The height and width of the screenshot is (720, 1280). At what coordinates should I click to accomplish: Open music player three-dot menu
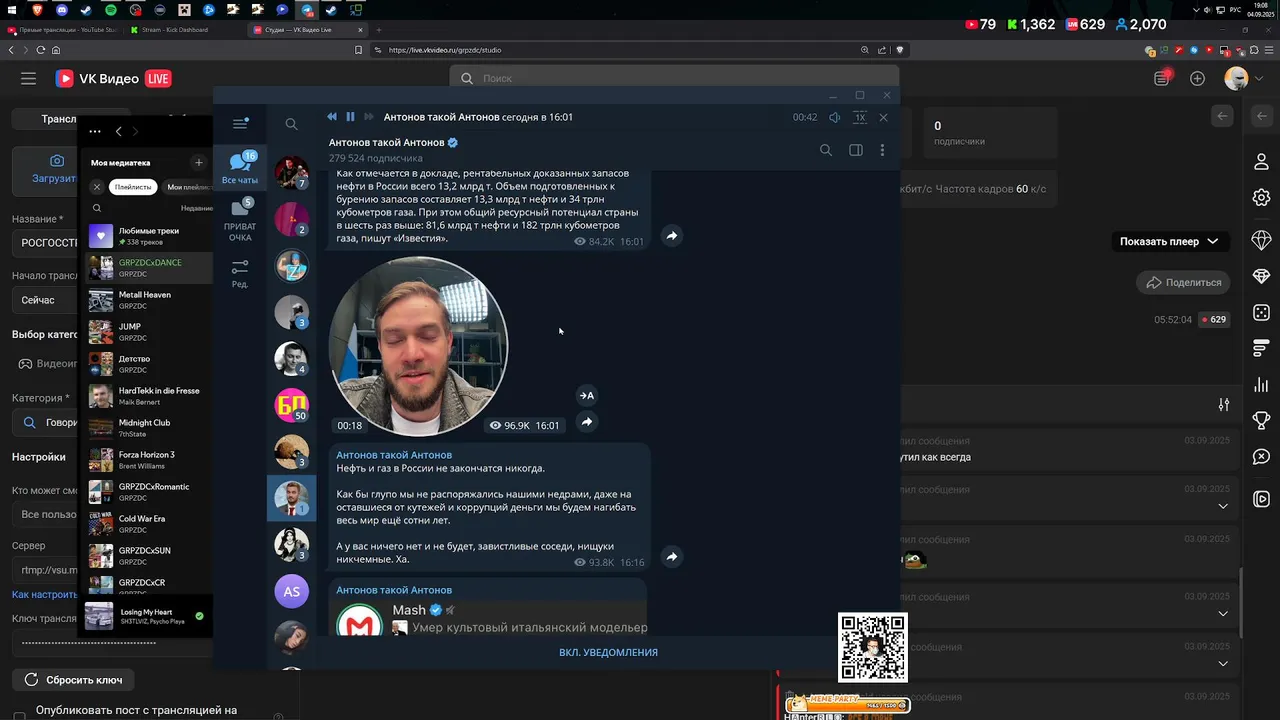[95, 131]
